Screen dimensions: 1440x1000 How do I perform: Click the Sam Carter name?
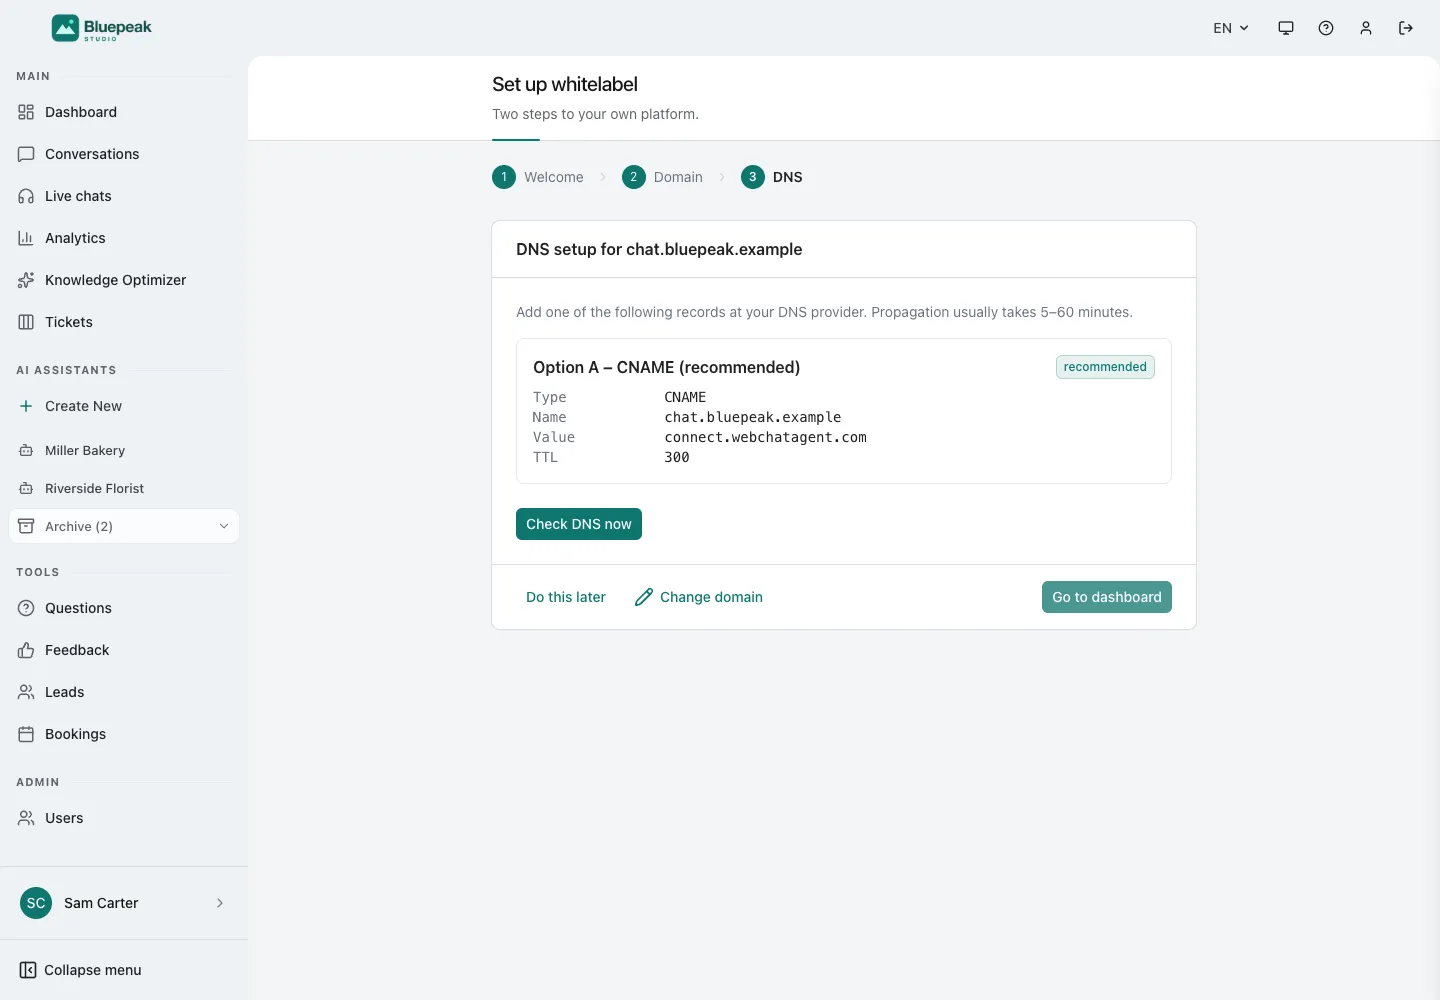(101, 903)
